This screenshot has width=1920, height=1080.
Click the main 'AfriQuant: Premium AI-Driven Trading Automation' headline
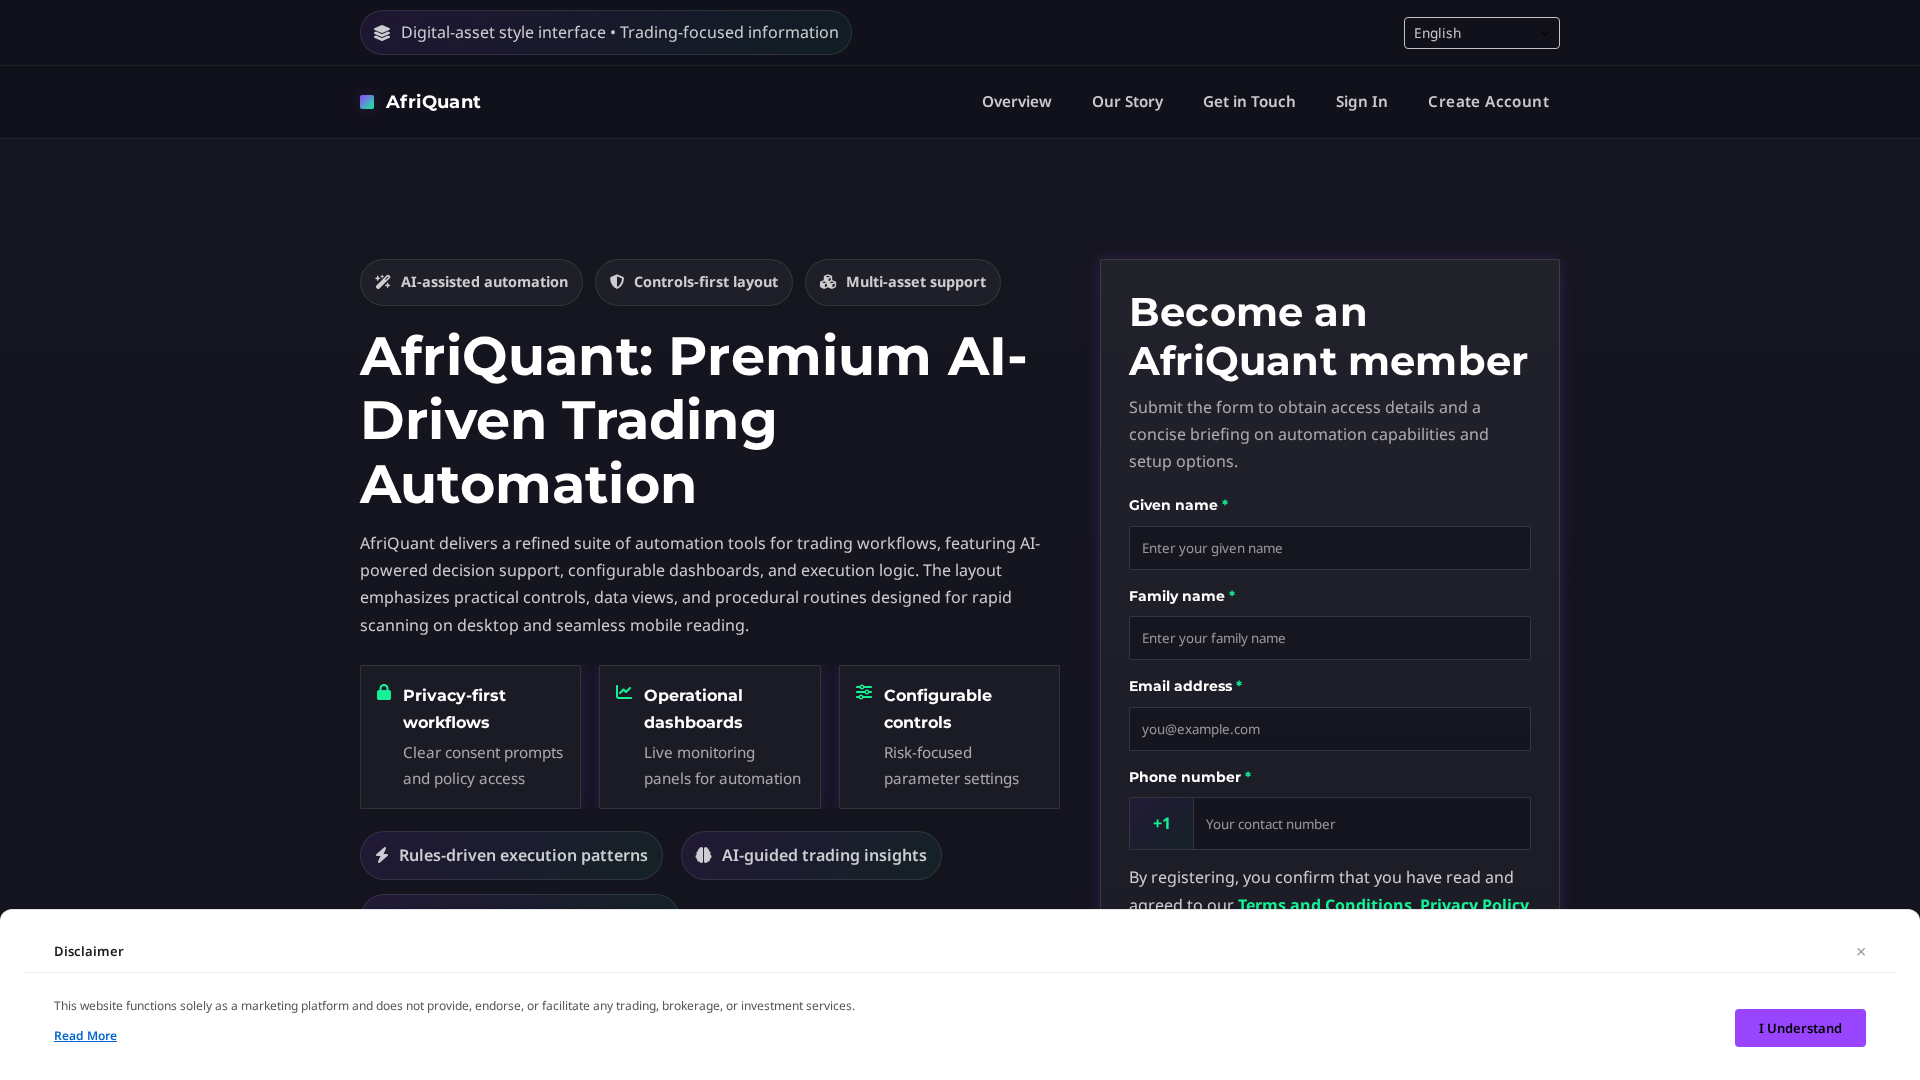[x=694, y=420]
